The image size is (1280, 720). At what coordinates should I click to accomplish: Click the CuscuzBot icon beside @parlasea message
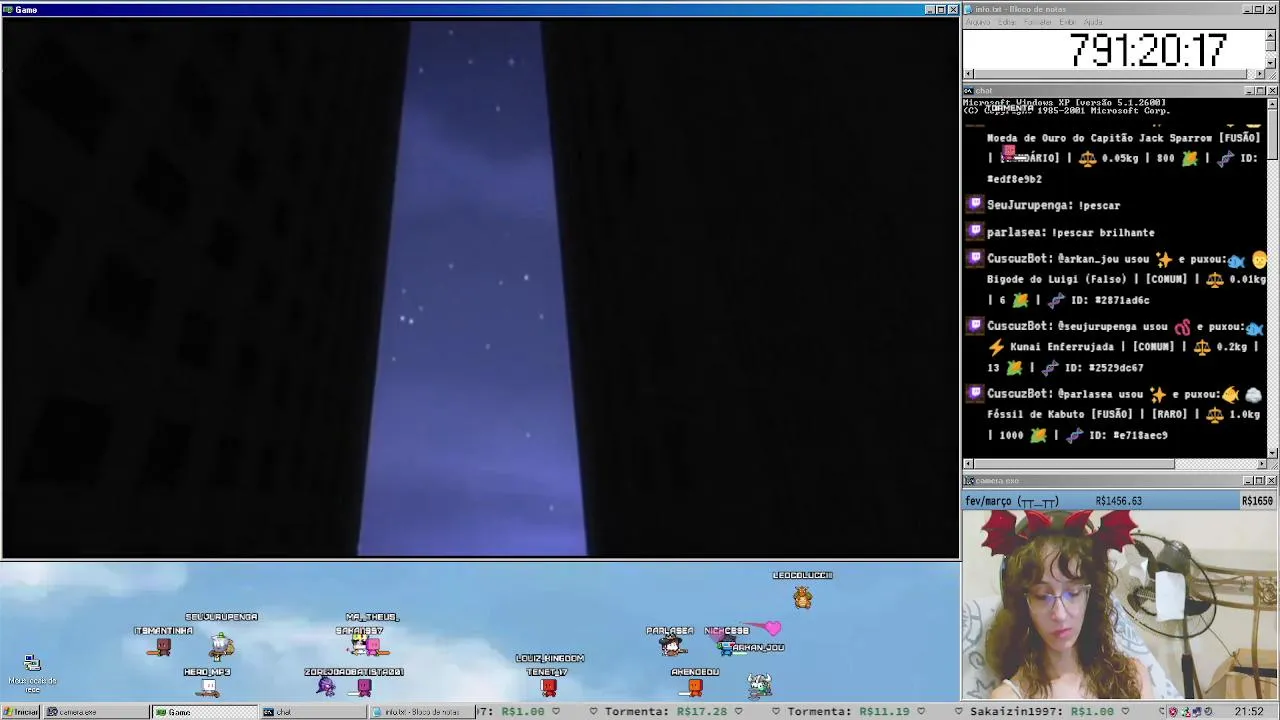click(975, 393)
